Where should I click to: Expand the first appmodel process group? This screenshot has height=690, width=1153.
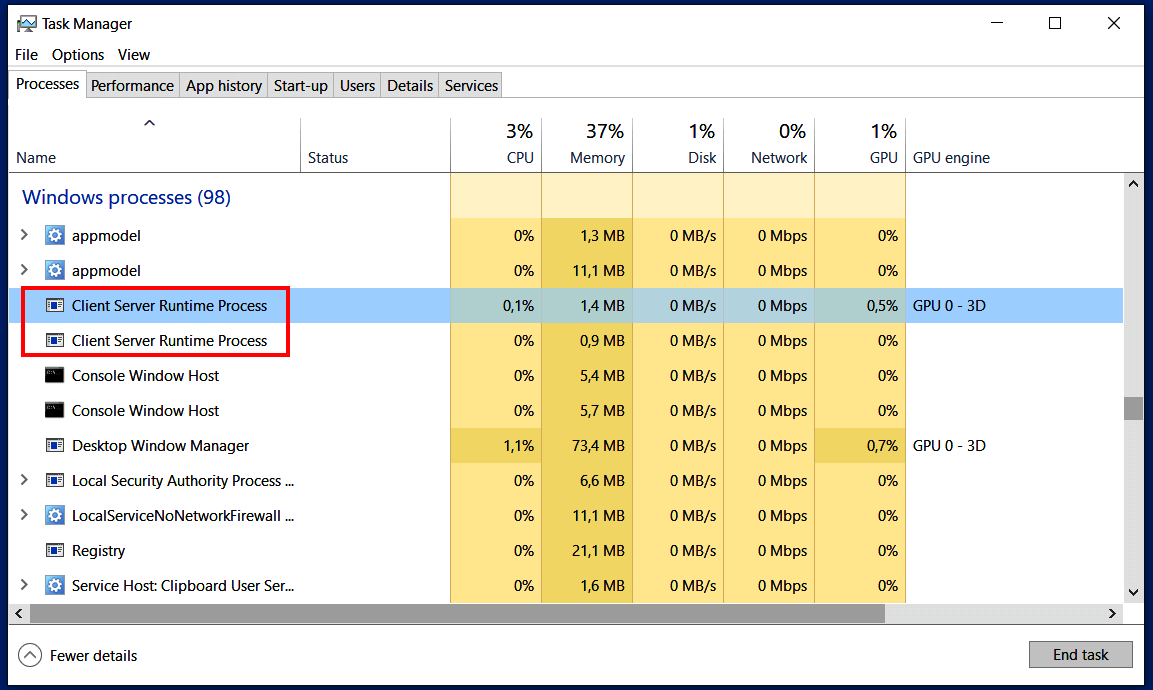24,235
